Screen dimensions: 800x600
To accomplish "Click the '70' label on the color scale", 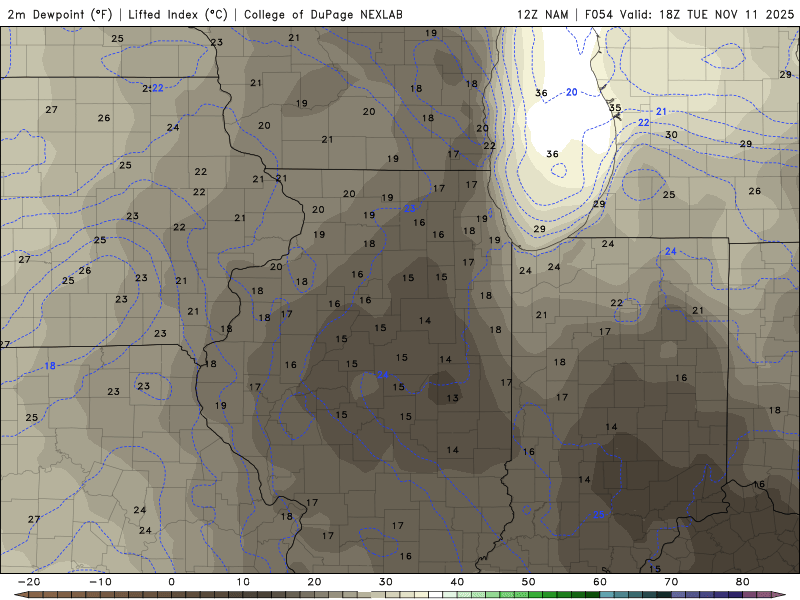I will point(671,582).
